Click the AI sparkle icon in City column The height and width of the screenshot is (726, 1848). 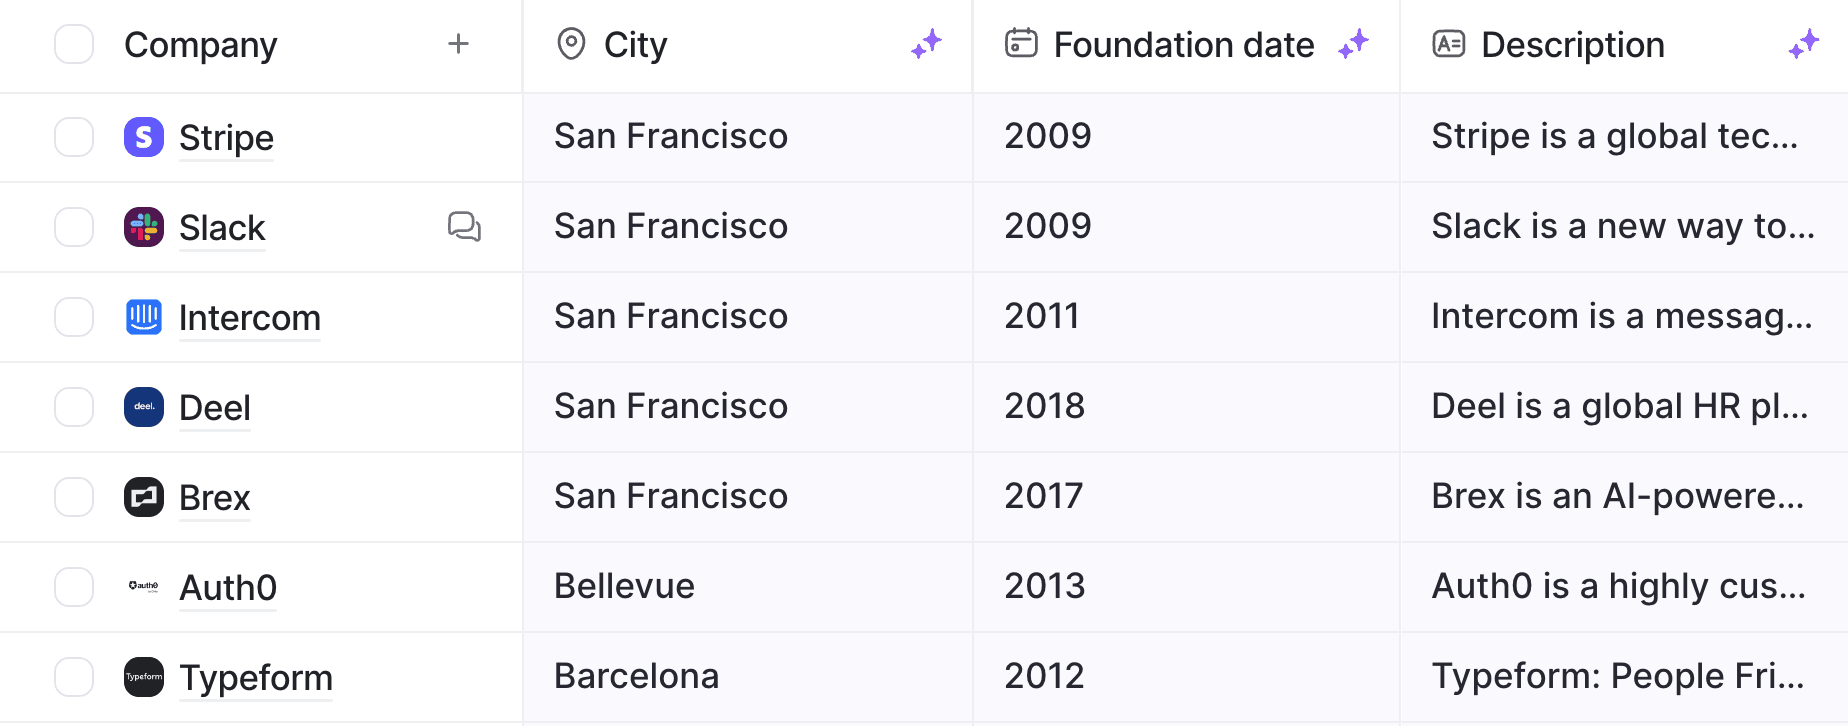click(926, 44)
